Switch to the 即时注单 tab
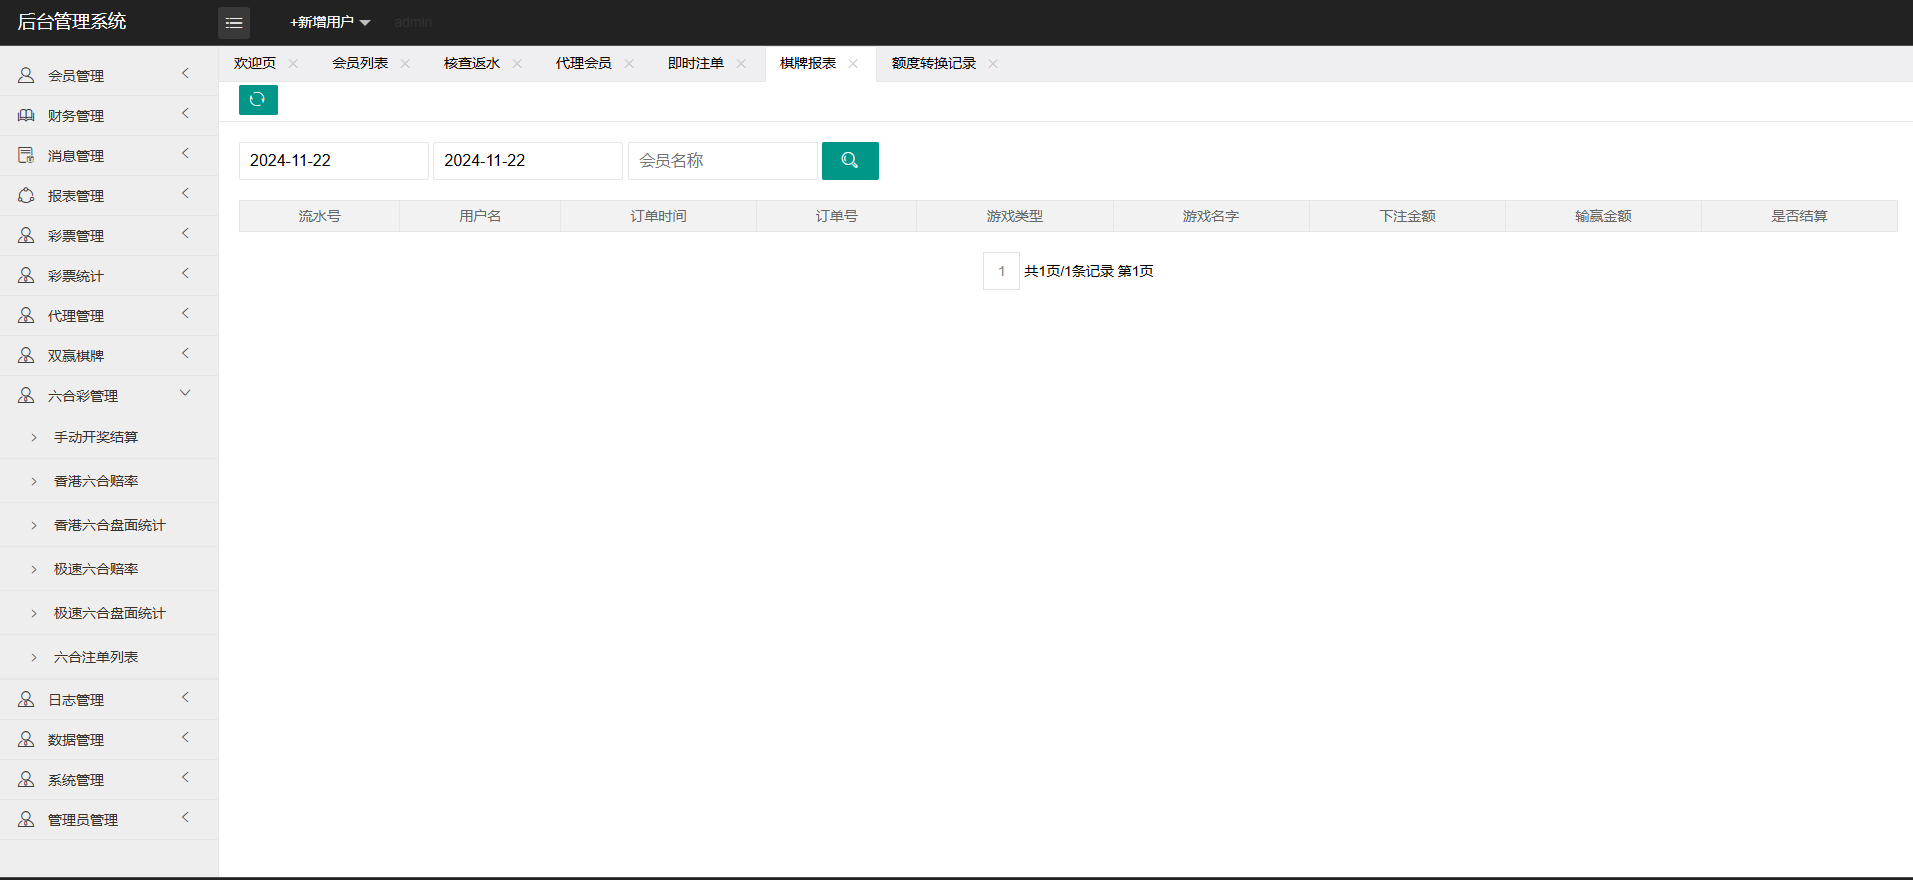The image size is (1913, 880). [x=696, y=63]
